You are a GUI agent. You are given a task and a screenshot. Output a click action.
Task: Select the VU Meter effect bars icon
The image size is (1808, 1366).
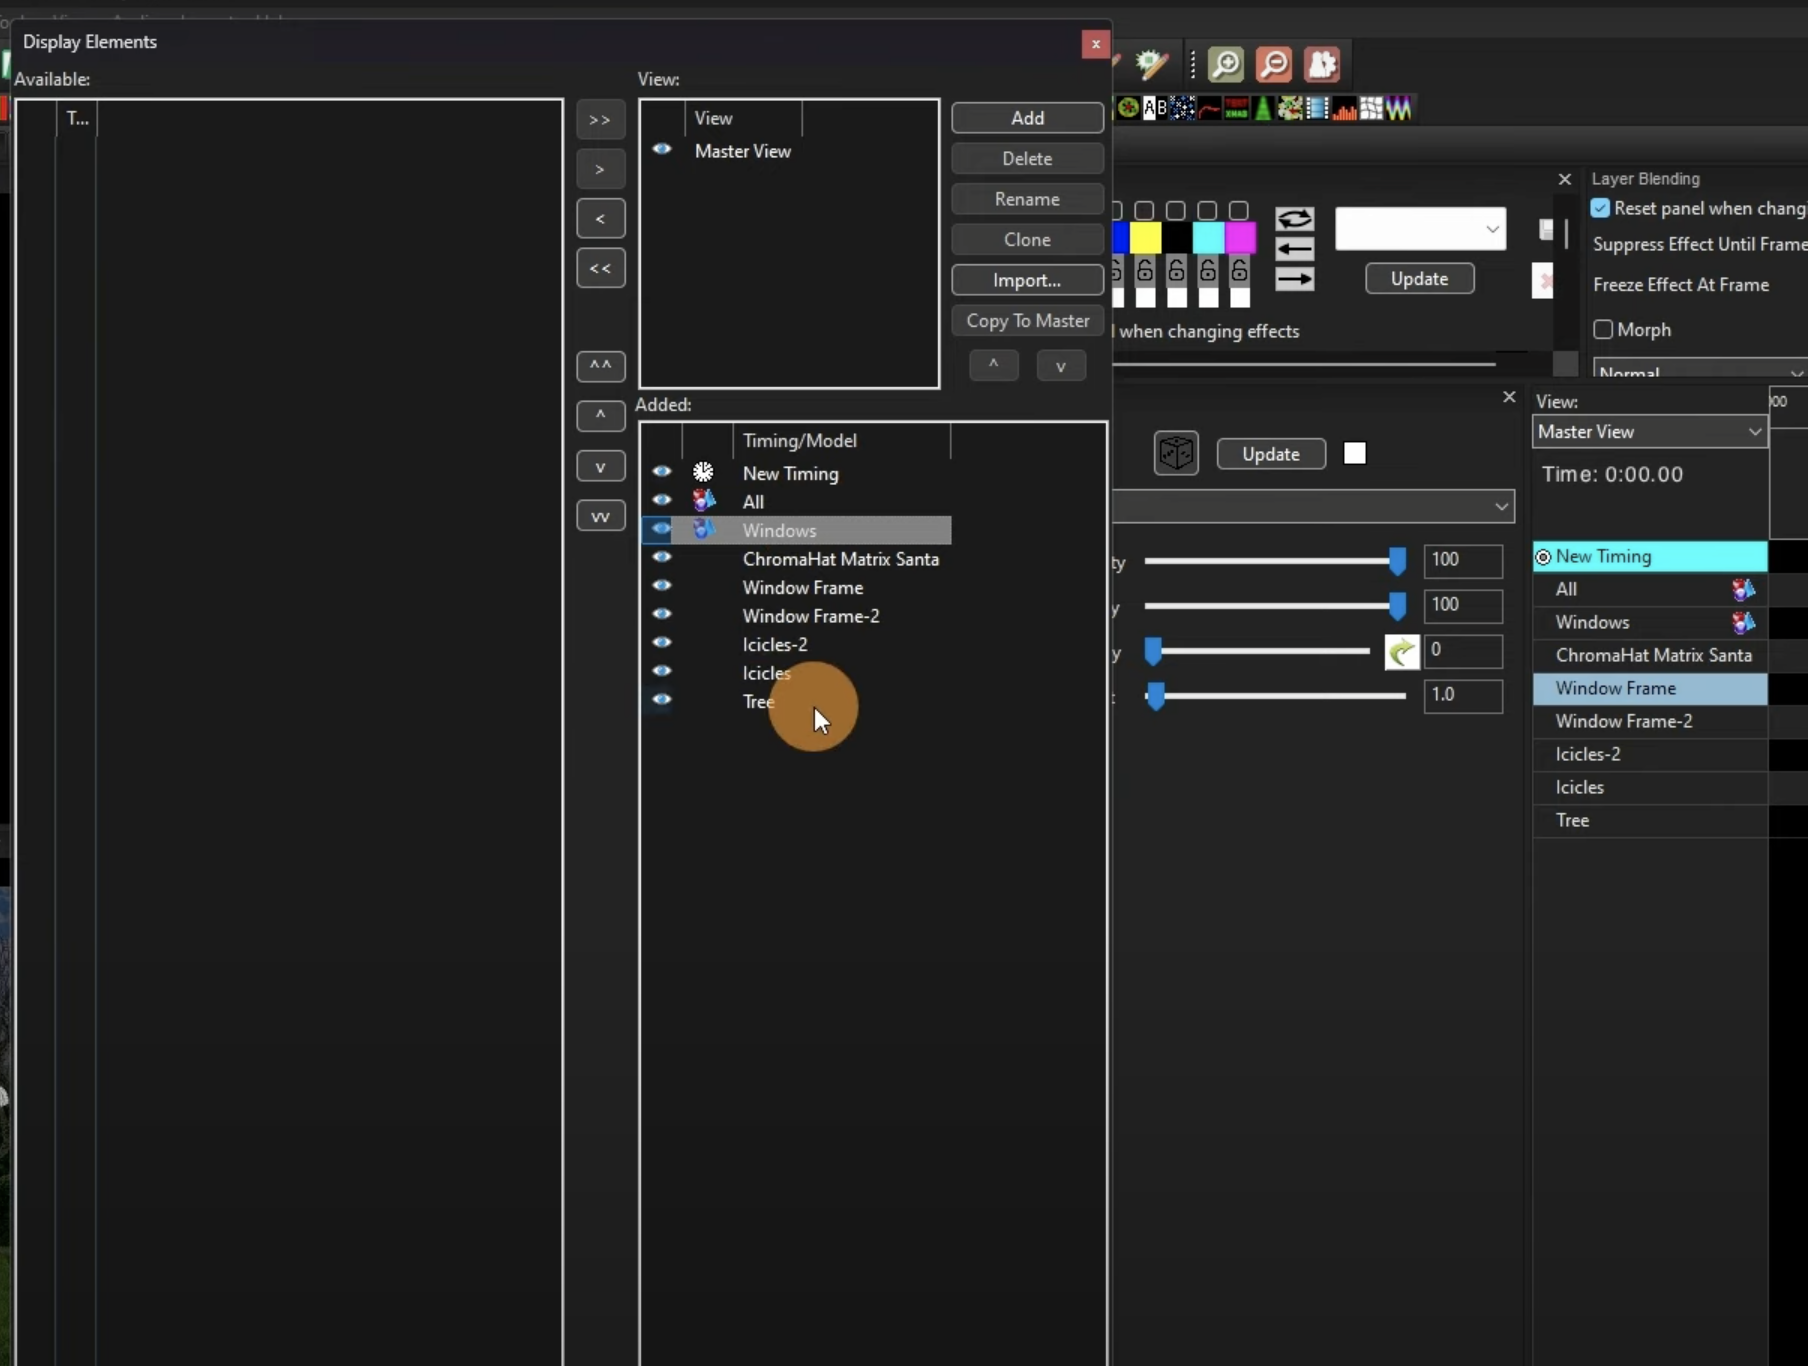(x=1345, y=108)
